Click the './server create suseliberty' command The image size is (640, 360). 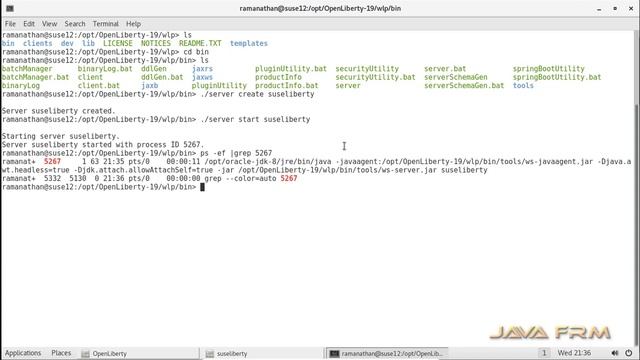(257, 94)
